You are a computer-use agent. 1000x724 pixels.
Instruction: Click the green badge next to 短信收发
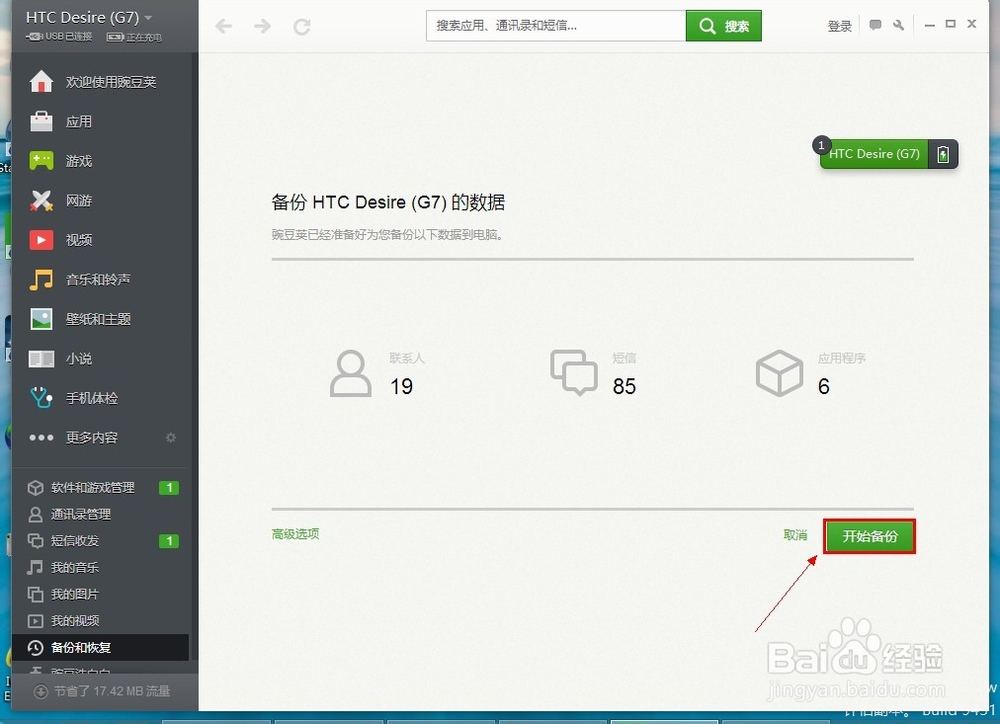[x=169, y=541]
